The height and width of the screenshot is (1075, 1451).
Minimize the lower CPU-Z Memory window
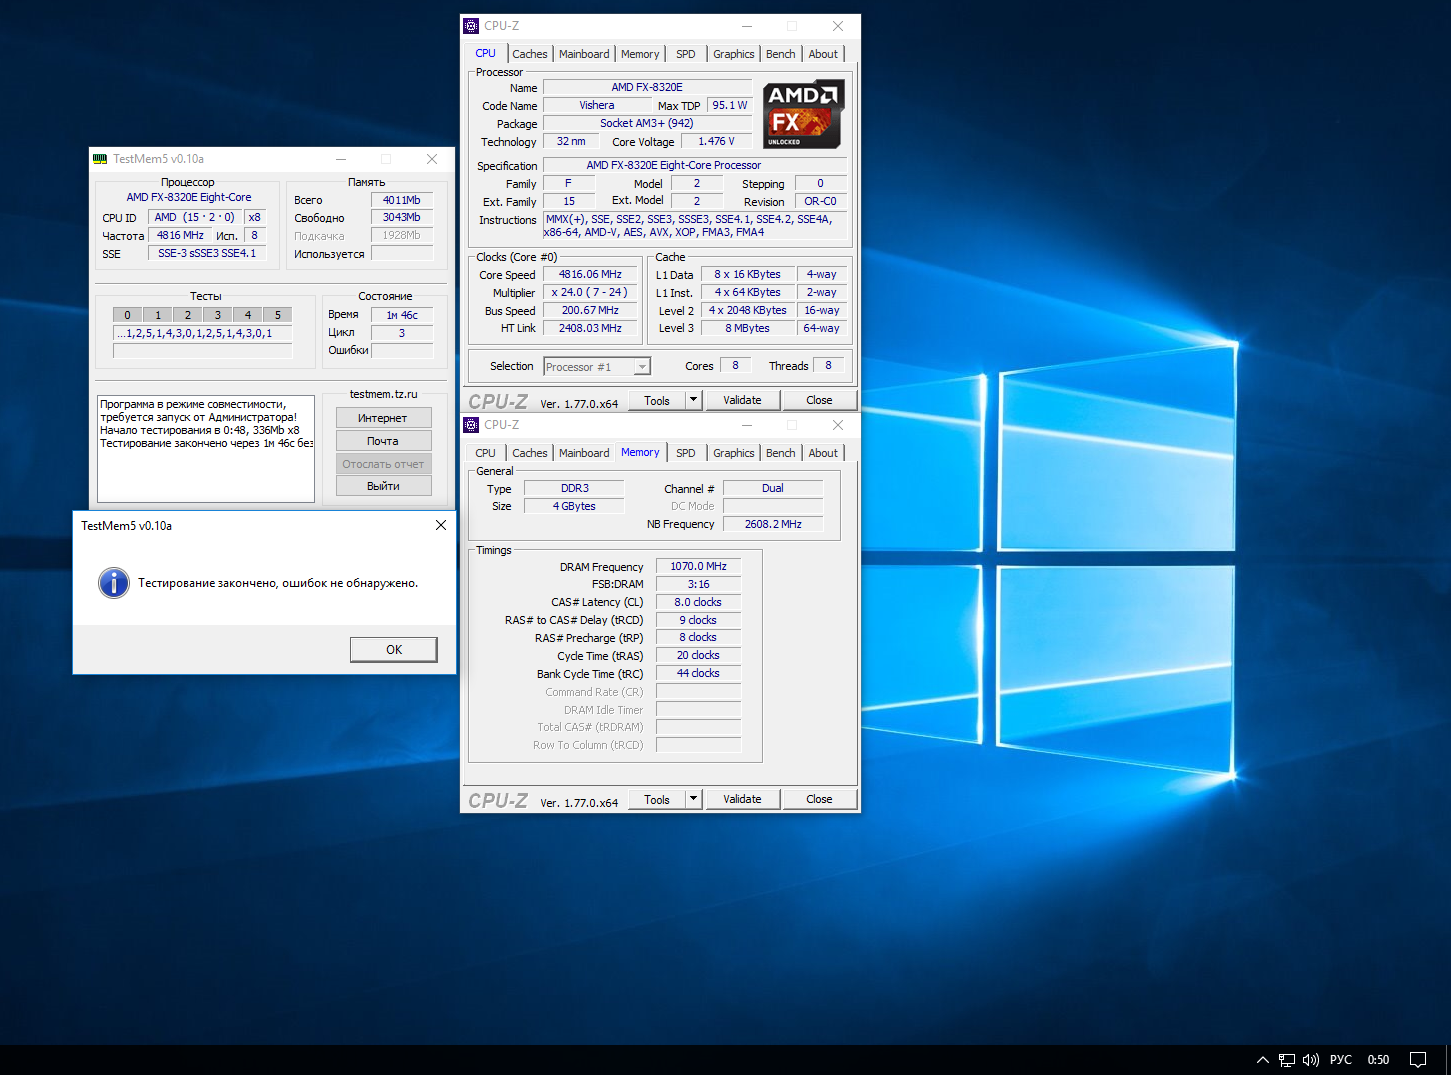click(x=747, y=425)
